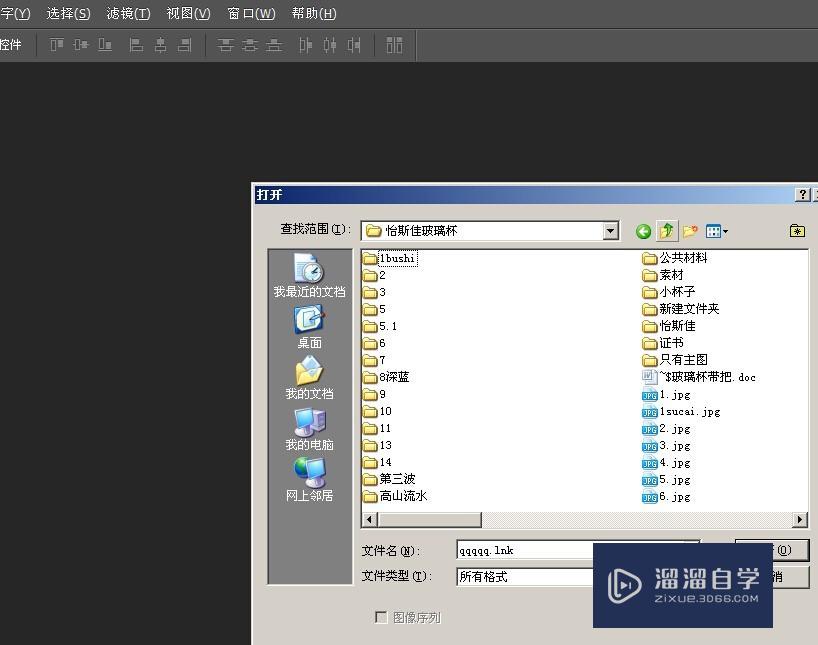
Task: Open the Views menu dropdown arrow
Action: click(725, 230)
